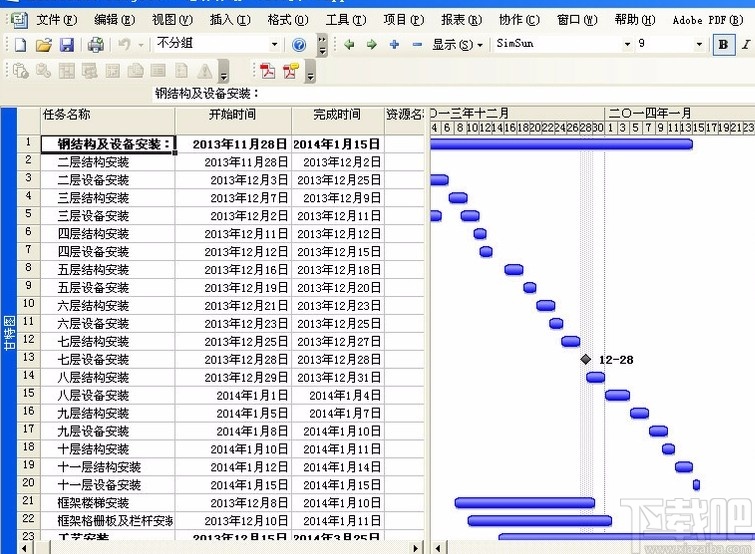Image resolution: width=755 pixels, height=554 pixels.
Task: Click the greyed warning triangle toolbar icon
Action: pyautogui.click(x=205, y=71)
